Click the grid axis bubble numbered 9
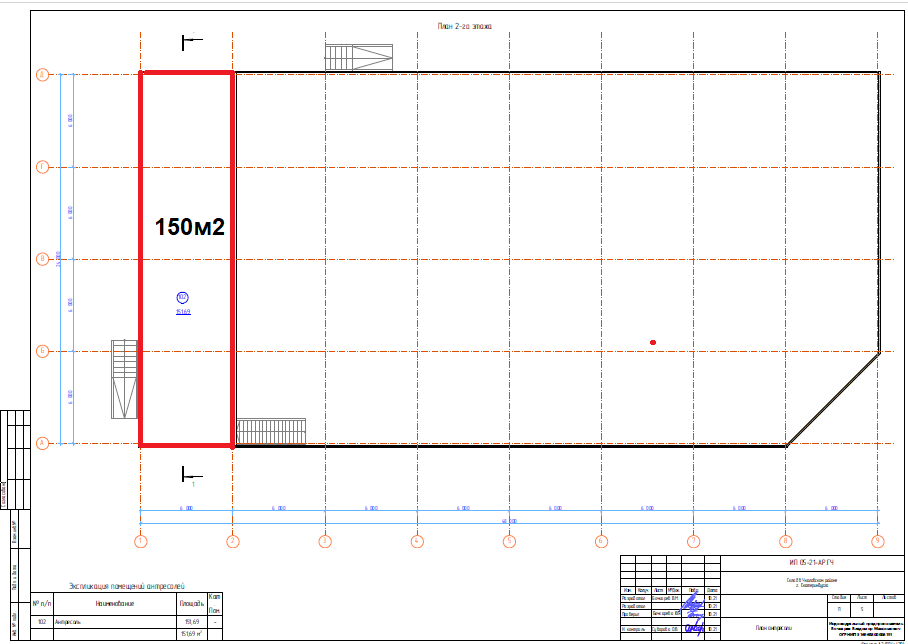Viewport: 908px width, 644px height. [x=877, y=541]
